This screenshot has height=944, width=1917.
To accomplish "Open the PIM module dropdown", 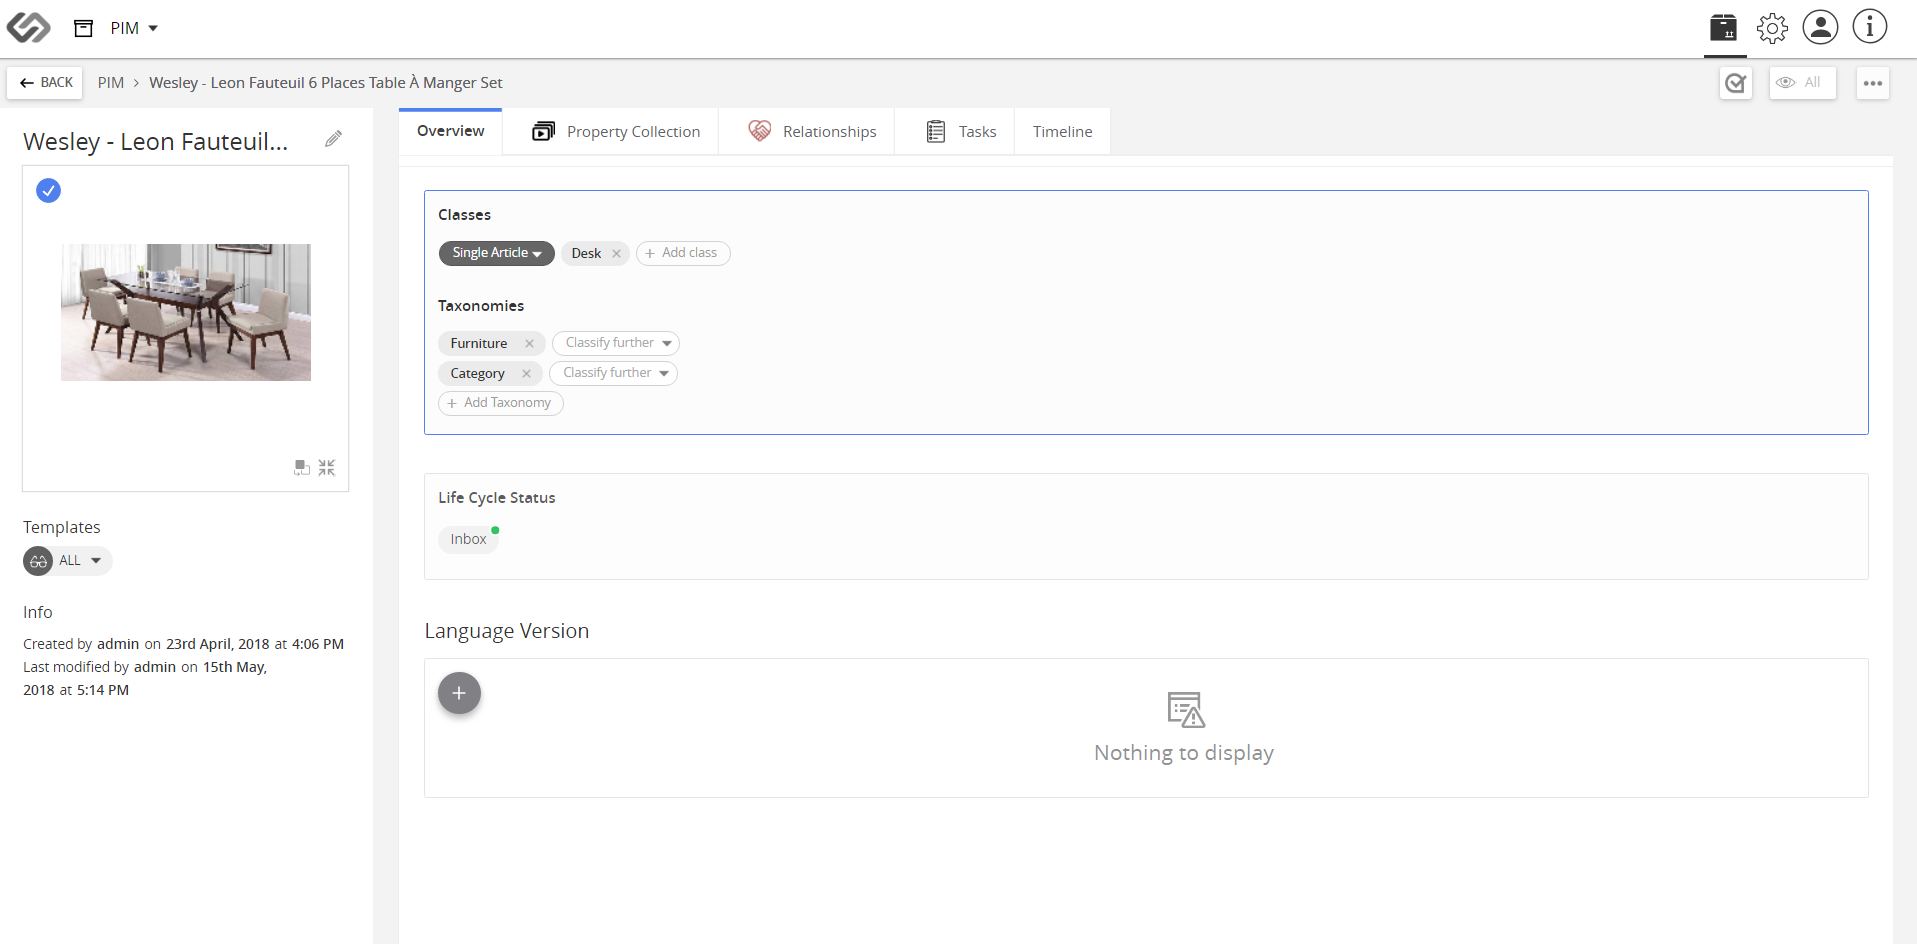I will click(134, 28).
